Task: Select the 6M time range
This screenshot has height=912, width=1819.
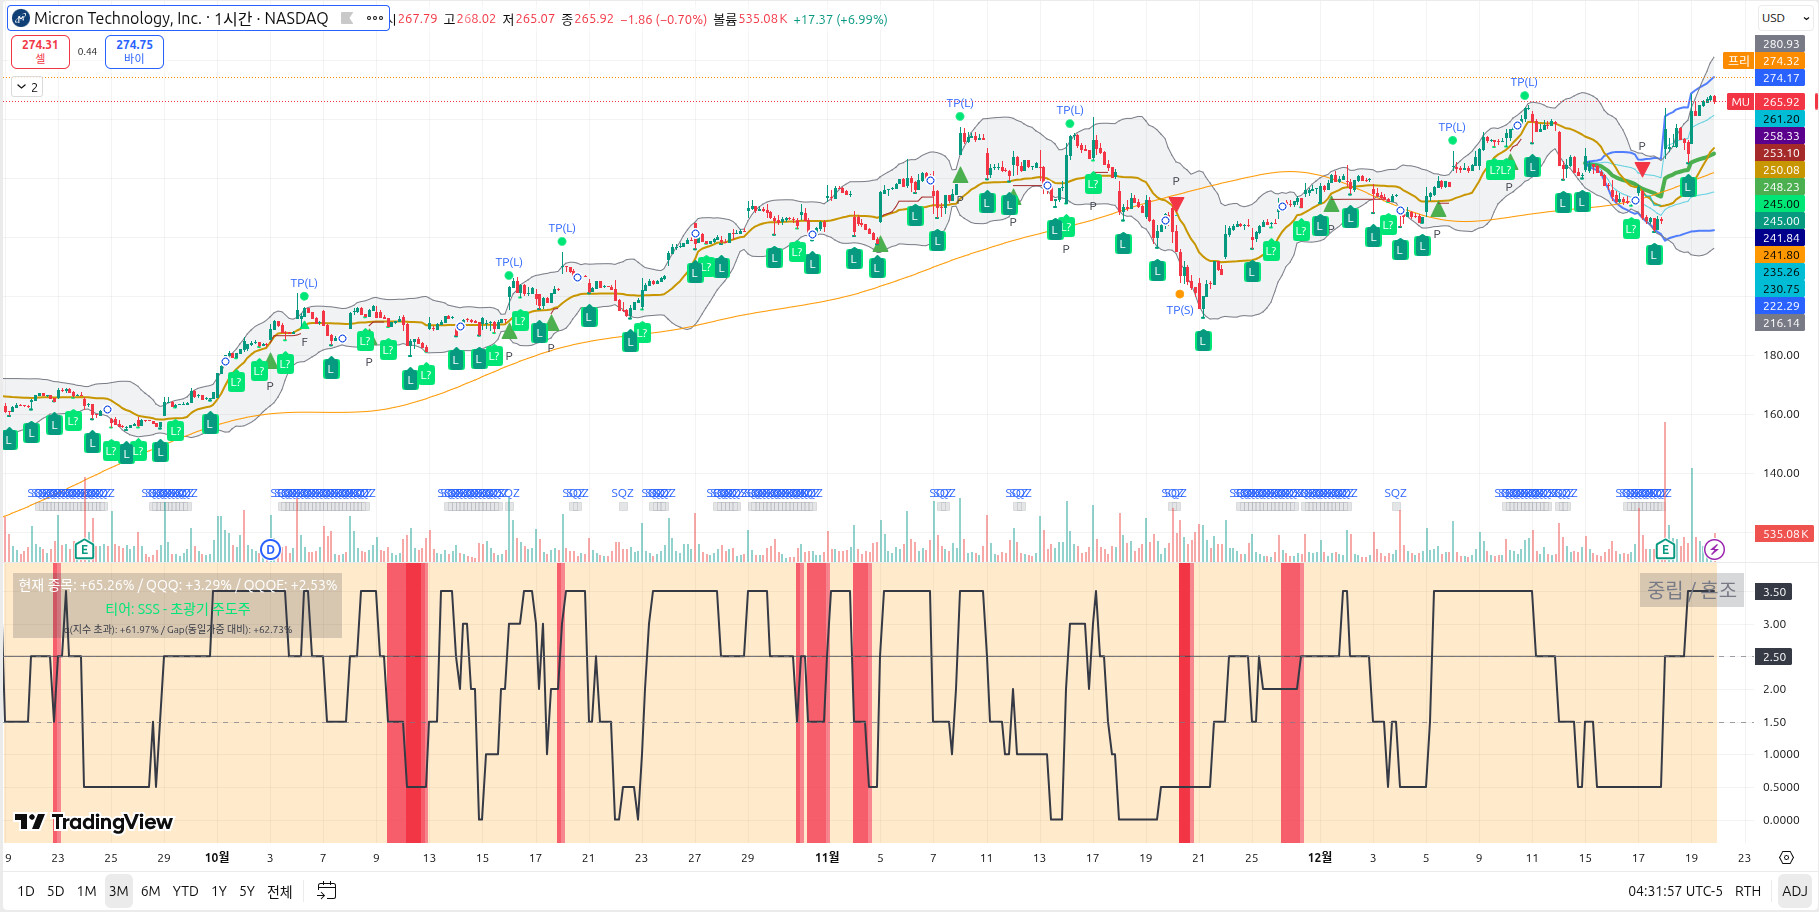Action: coord(151,890)
